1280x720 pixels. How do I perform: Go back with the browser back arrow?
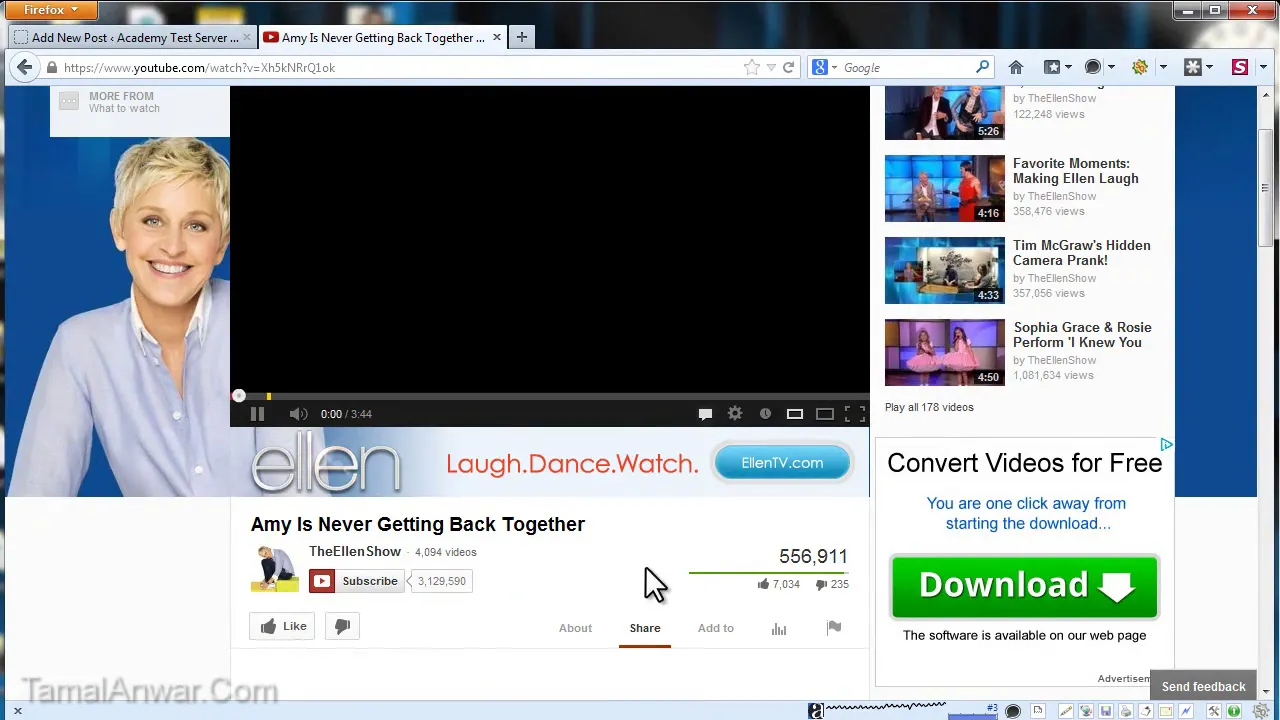point(24,67)
